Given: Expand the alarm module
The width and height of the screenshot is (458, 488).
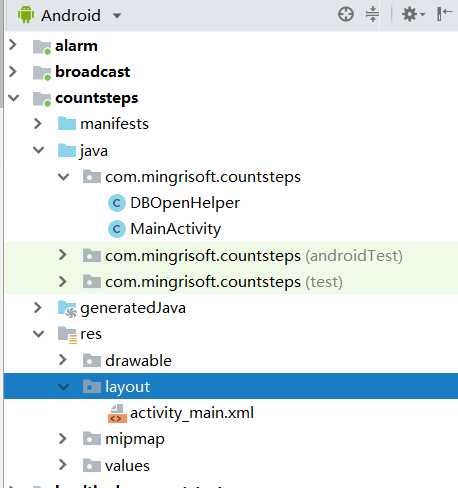Looking at the screenshot, I should pos(13,45).
